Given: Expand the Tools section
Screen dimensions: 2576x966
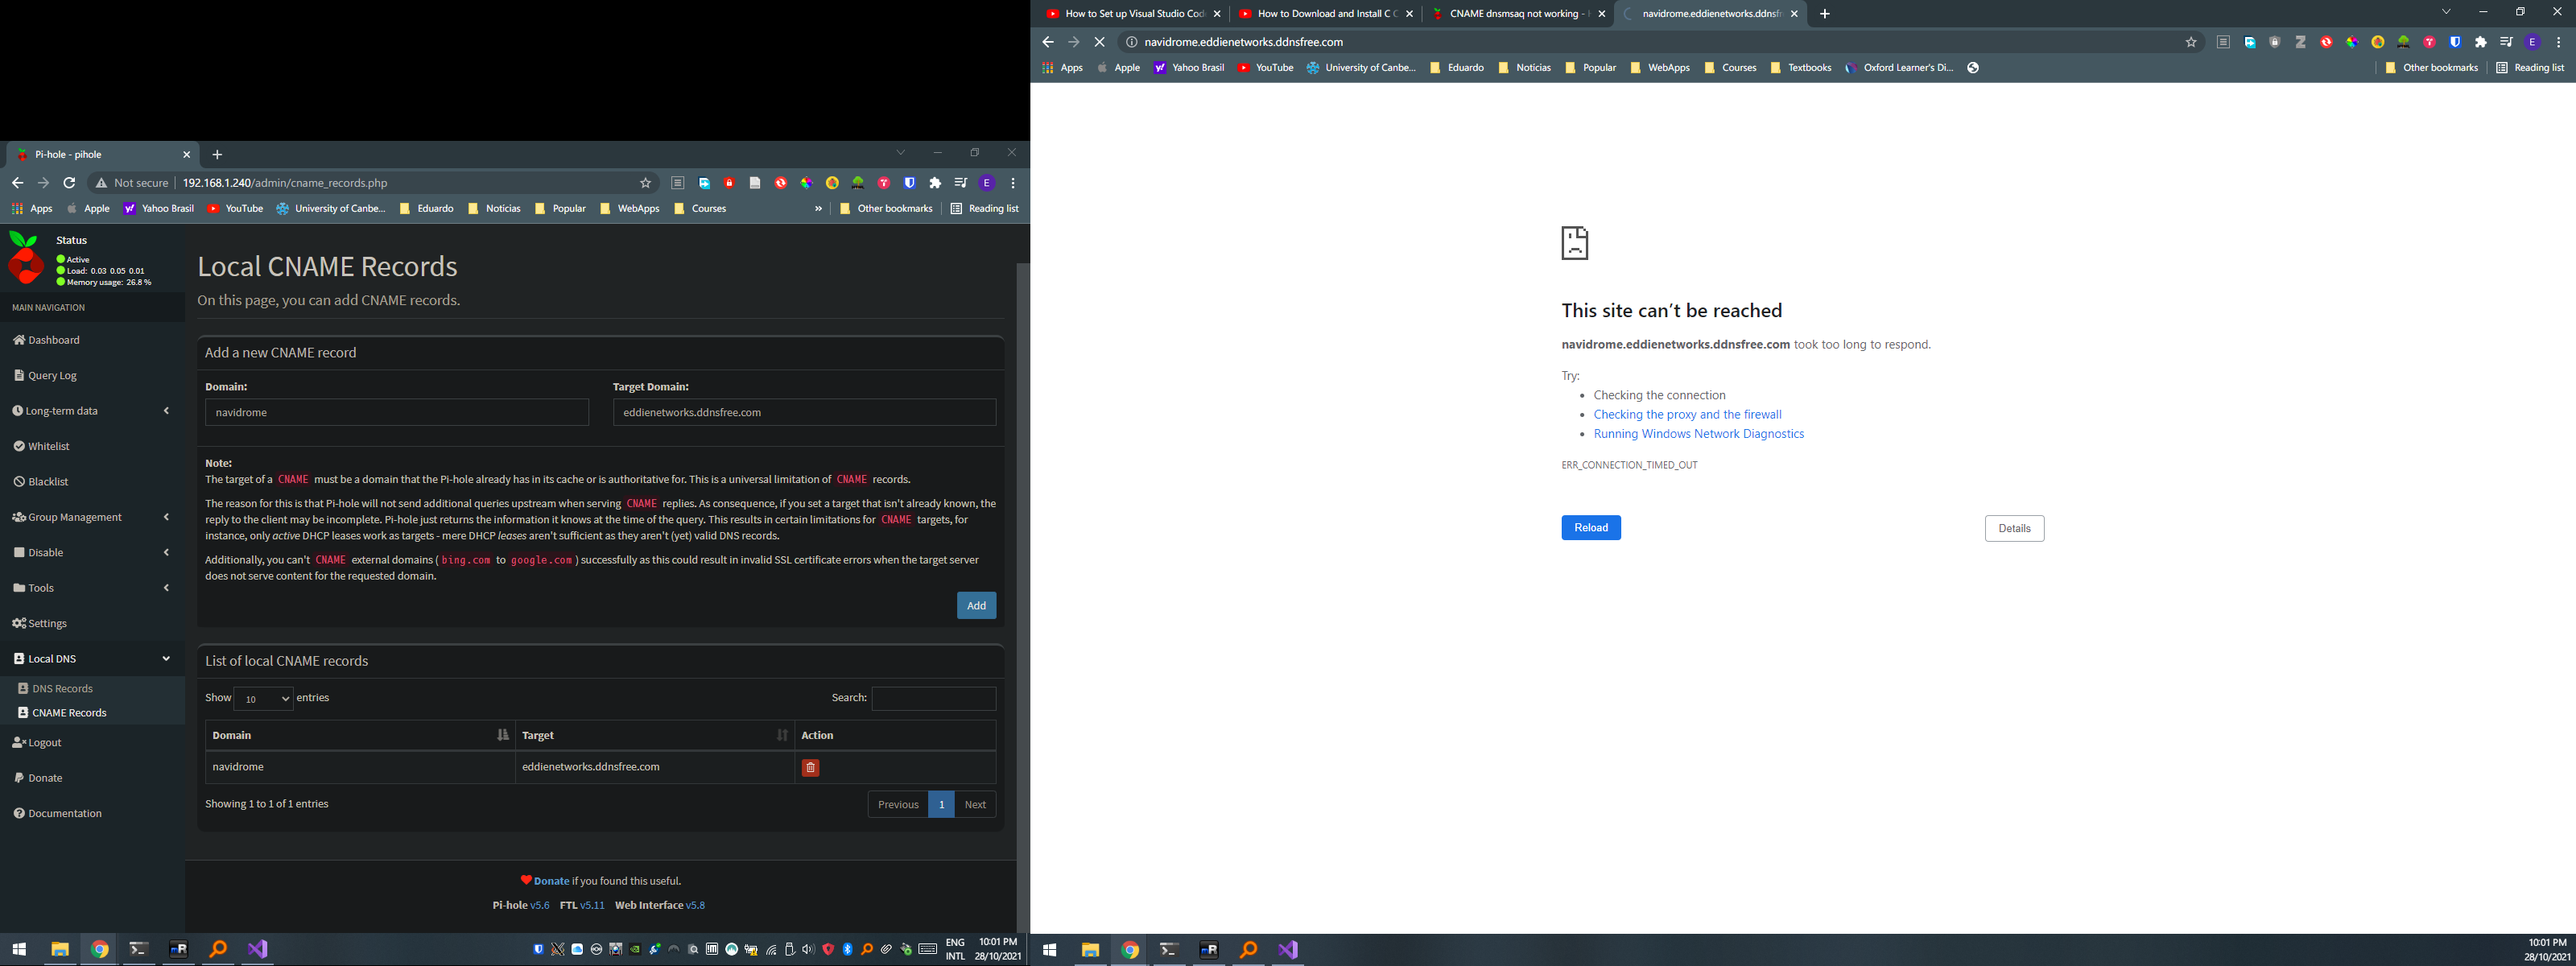Looking at the screenshot, I should (165, 588).
